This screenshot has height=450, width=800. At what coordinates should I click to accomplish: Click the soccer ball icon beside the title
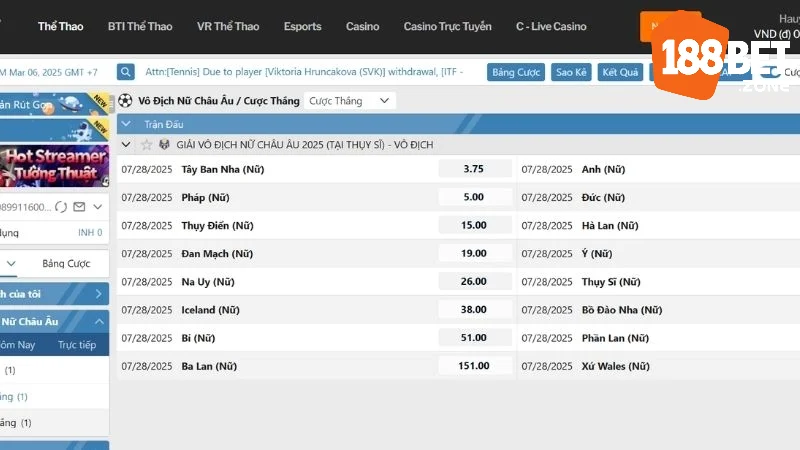click(x=125, y=101)
